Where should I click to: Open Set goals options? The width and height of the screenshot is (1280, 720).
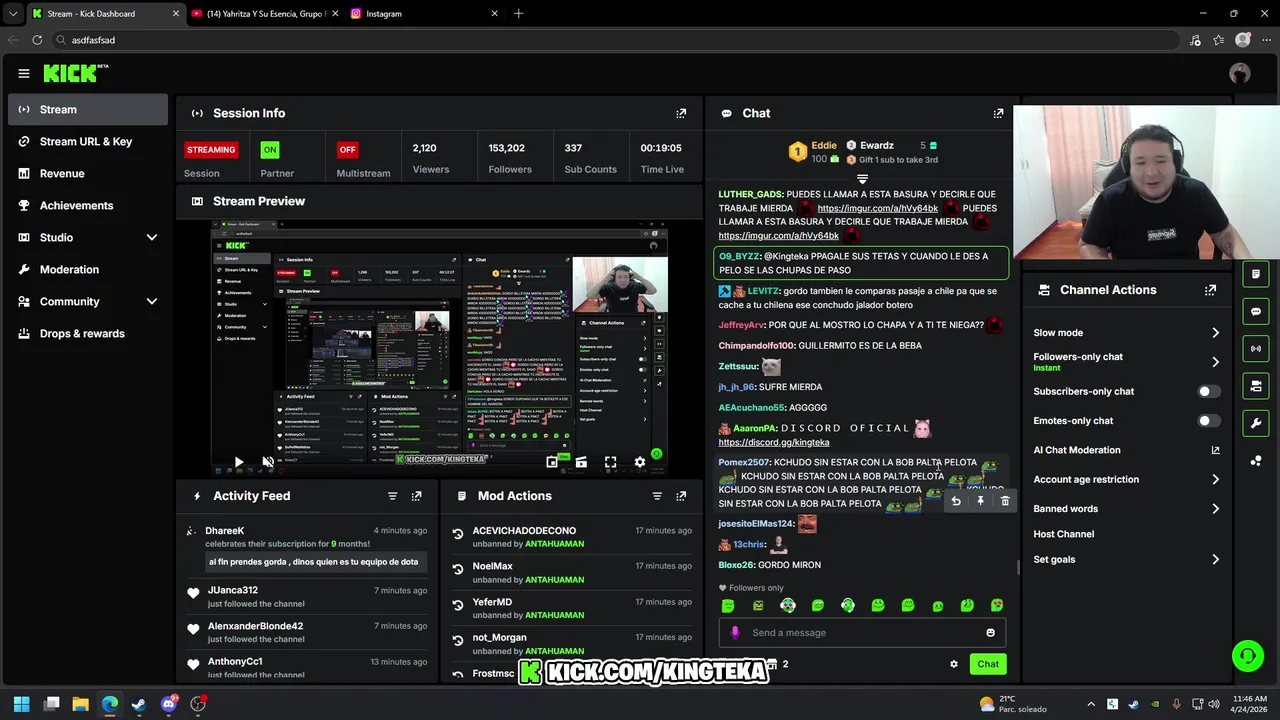tap(1127, 560)
